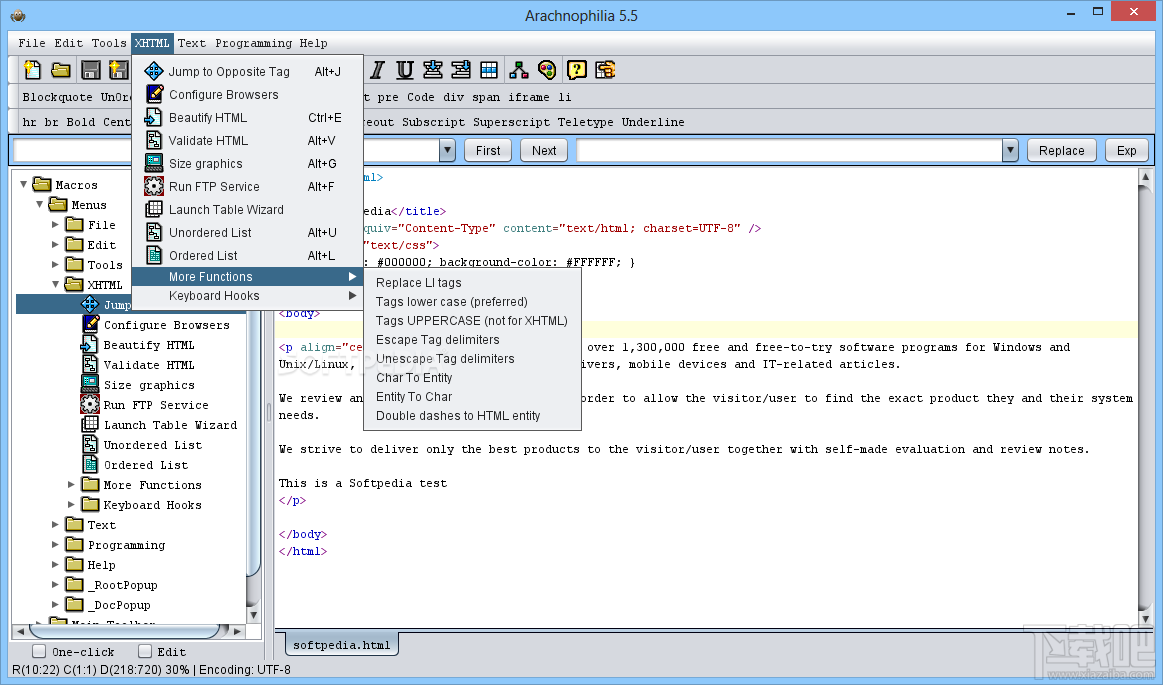Select Run FTP Service in macro tree
Viewport: 1163px width, 685px height.
156,405
